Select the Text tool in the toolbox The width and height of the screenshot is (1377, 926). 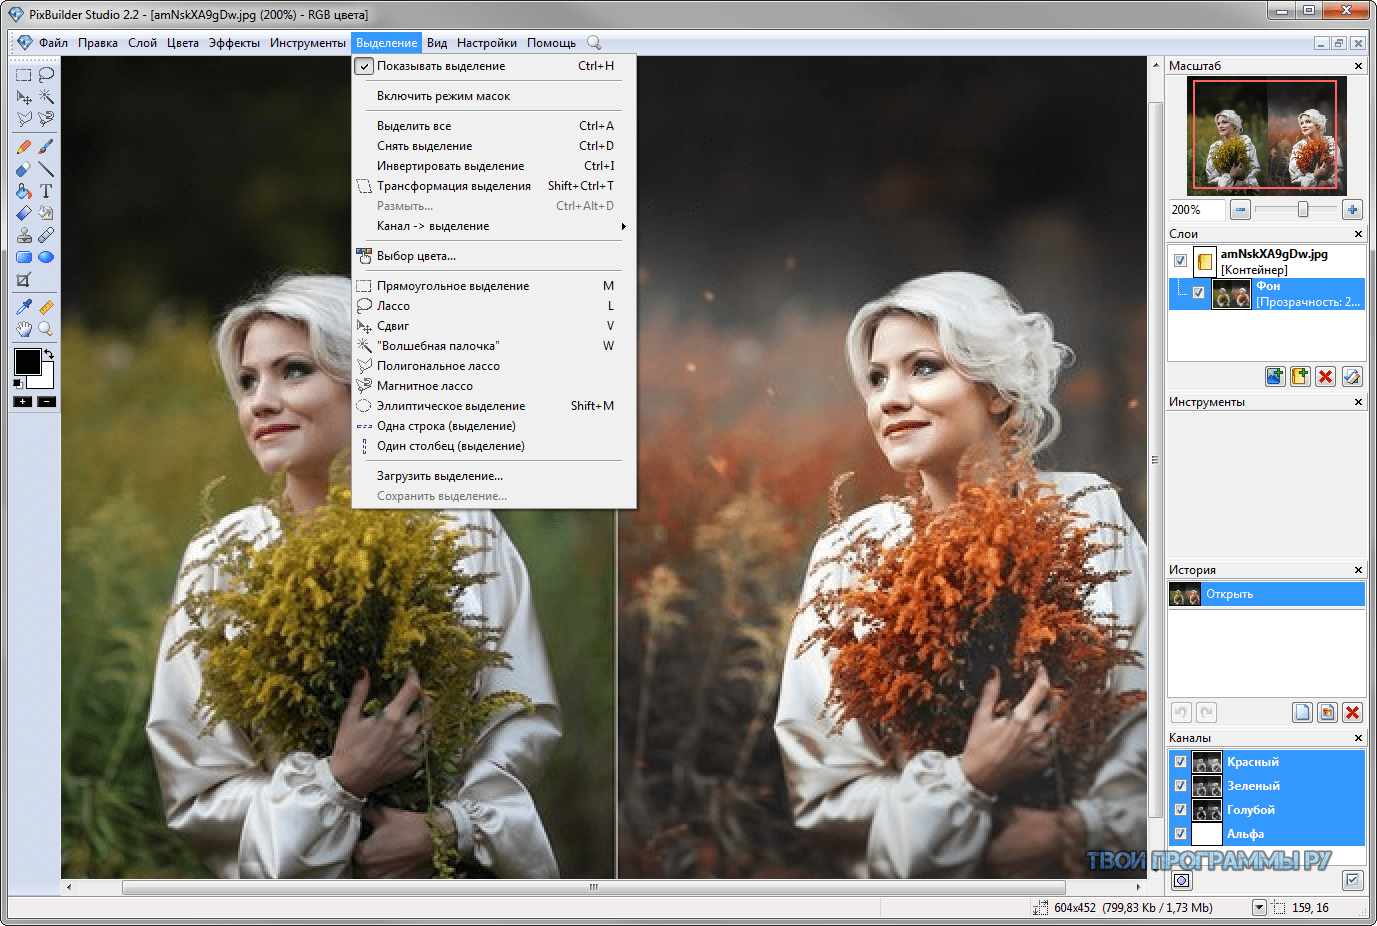(46, 191)
